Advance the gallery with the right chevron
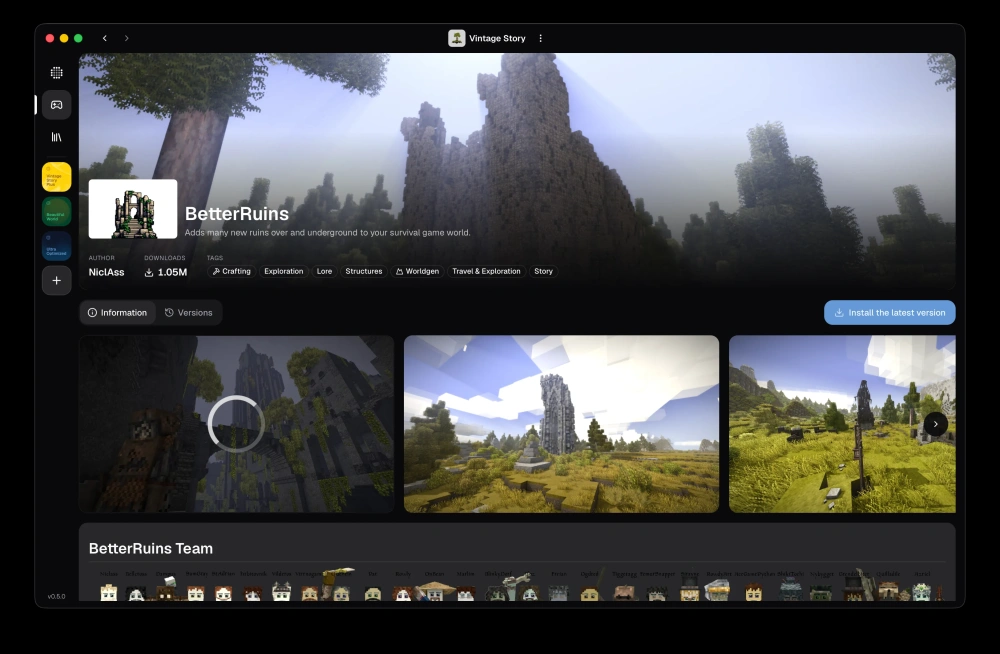The image size is (1000, 654). point(936,424)
